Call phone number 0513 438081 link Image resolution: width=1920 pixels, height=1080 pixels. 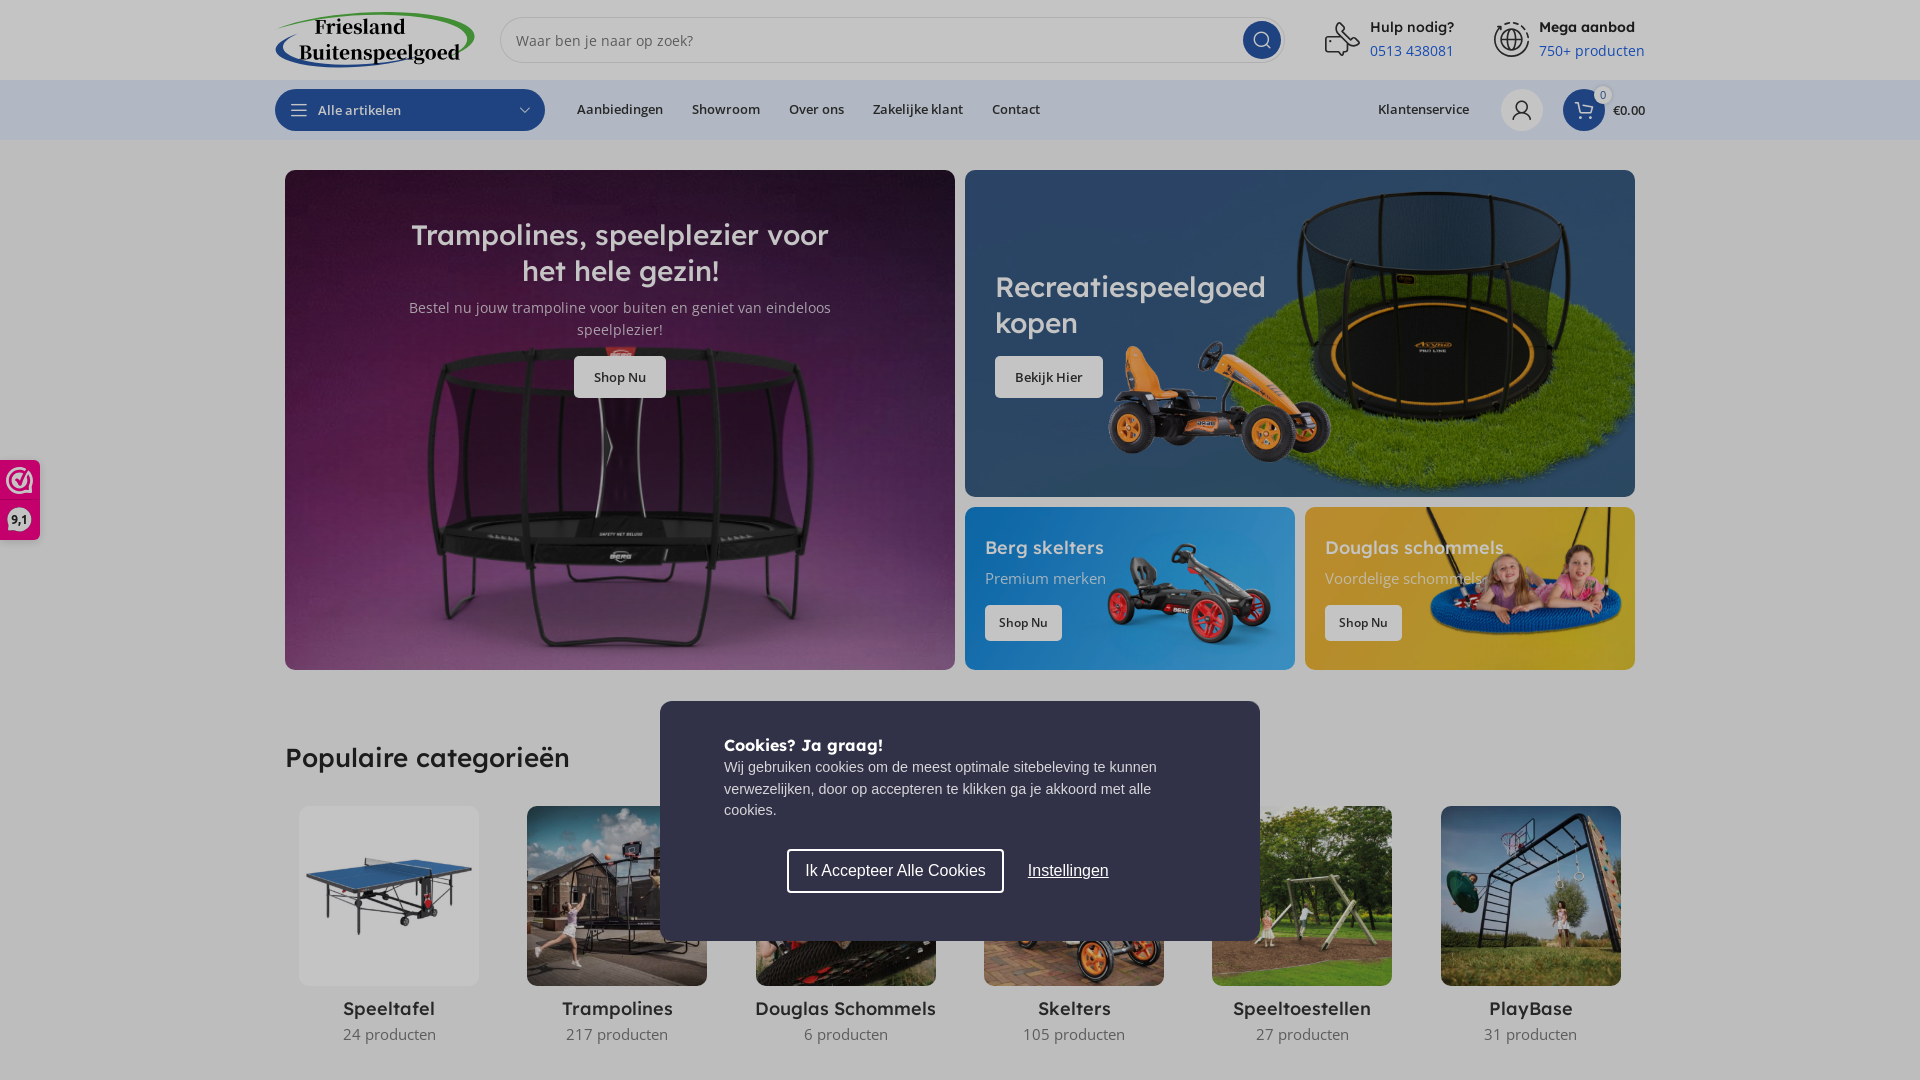(1412, 51)
